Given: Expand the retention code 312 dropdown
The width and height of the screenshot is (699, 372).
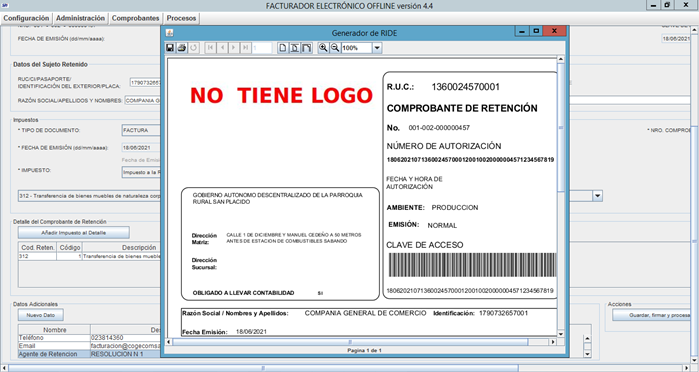Looking at the screenshot, I should coord(597,195).
